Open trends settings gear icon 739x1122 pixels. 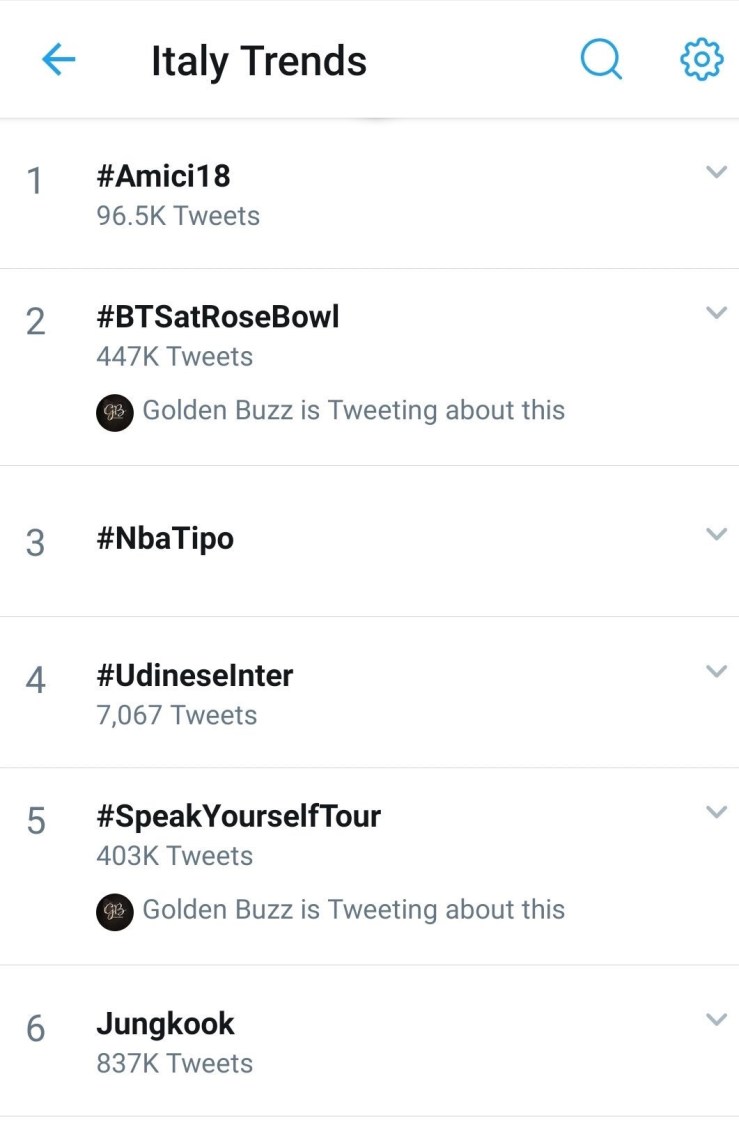[701, 61]
